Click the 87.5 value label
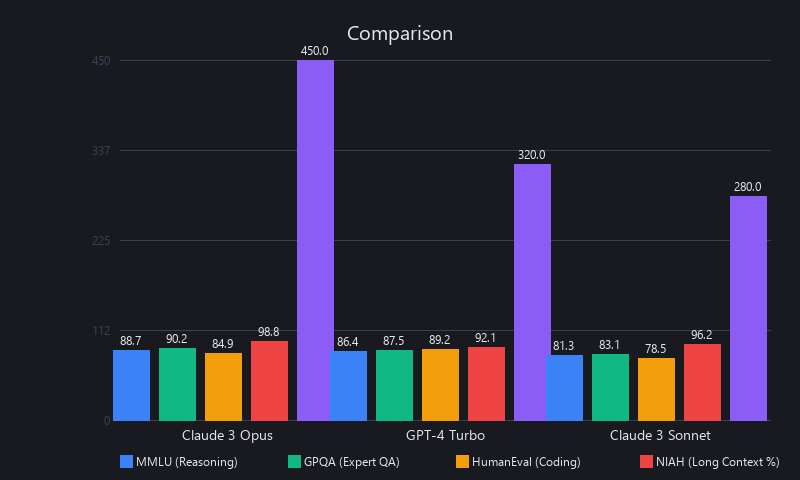The height and width of the screenshot is (480, 800). [393, 341]
